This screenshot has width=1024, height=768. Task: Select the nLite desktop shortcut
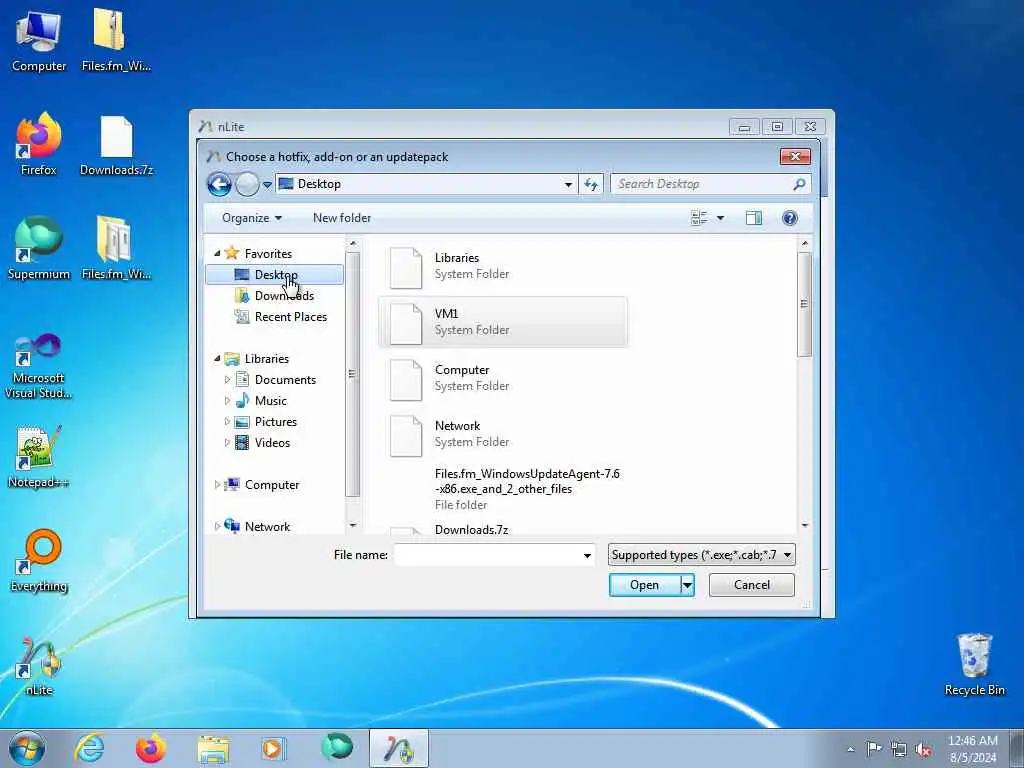[39, 665]
